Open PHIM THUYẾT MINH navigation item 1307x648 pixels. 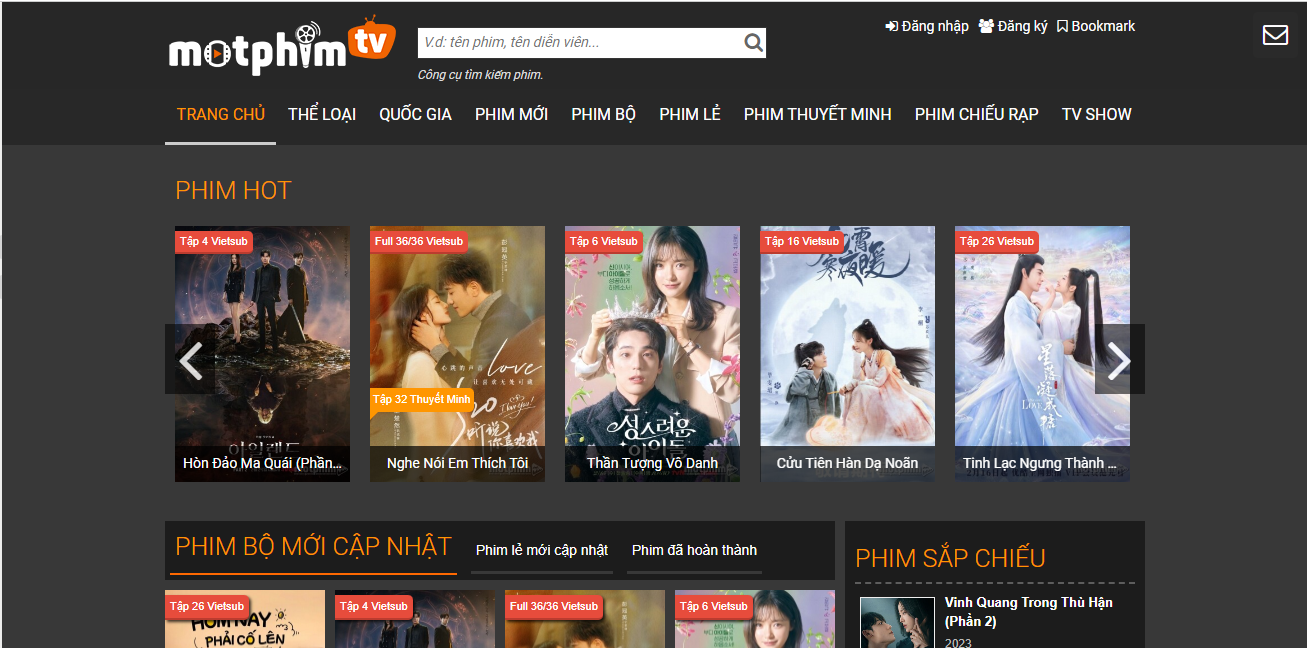coord(817,114)
